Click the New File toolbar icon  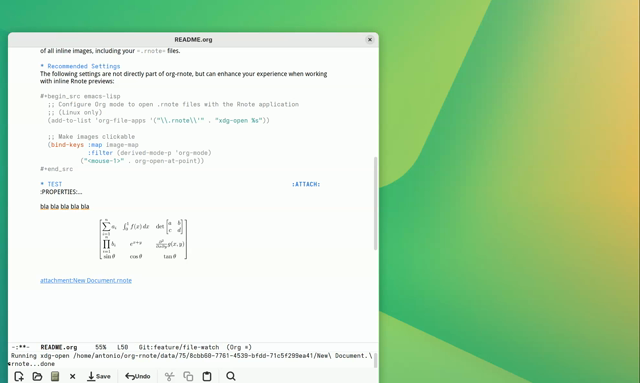coord(19,376)
